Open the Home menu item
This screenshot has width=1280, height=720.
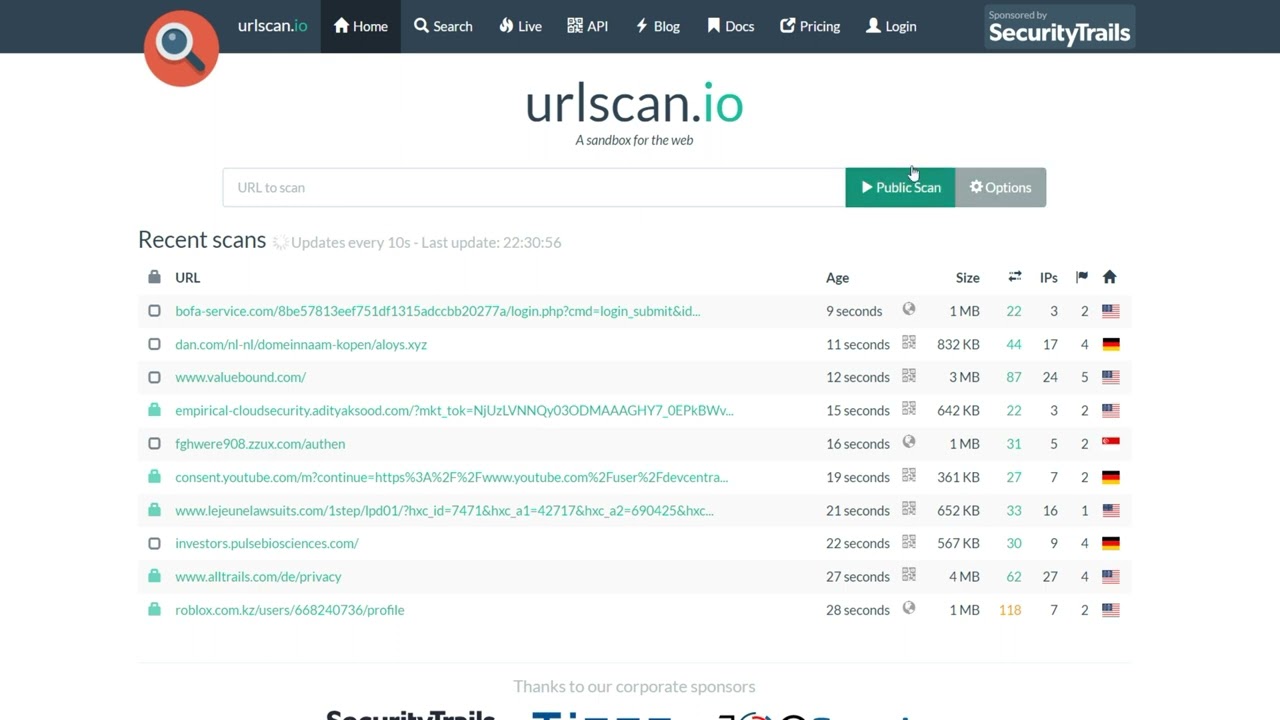(361, 26)
